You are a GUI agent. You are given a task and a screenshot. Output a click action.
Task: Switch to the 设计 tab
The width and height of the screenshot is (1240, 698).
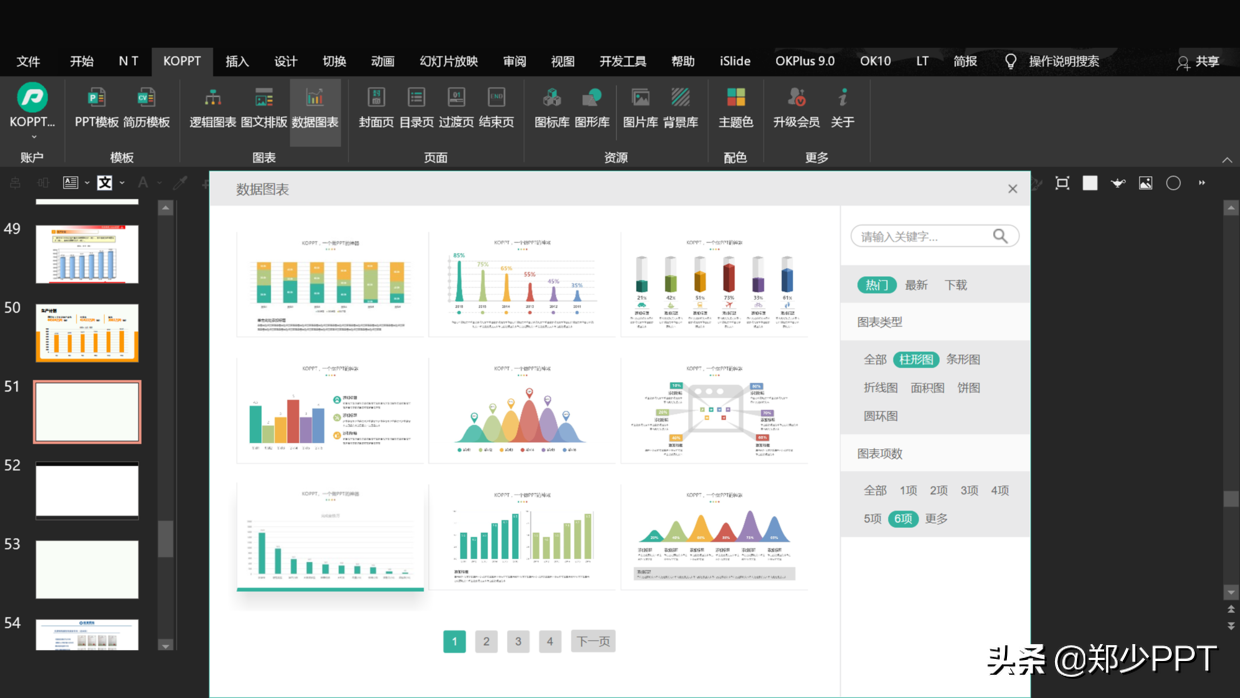(x=286, y=61)
